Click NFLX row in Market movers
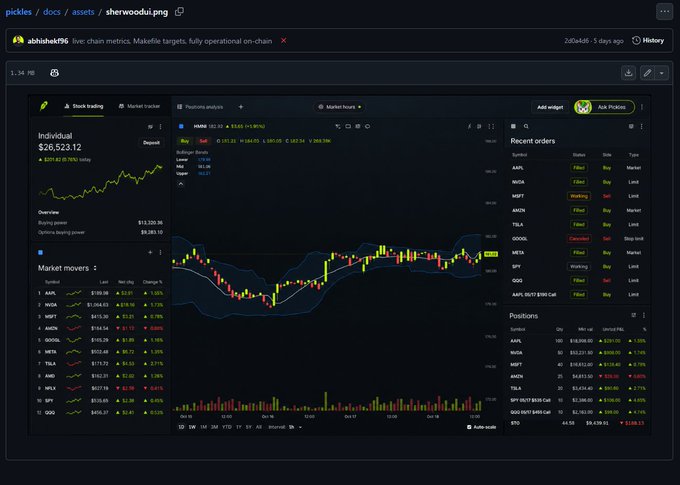680x485 pixels. 100,388
